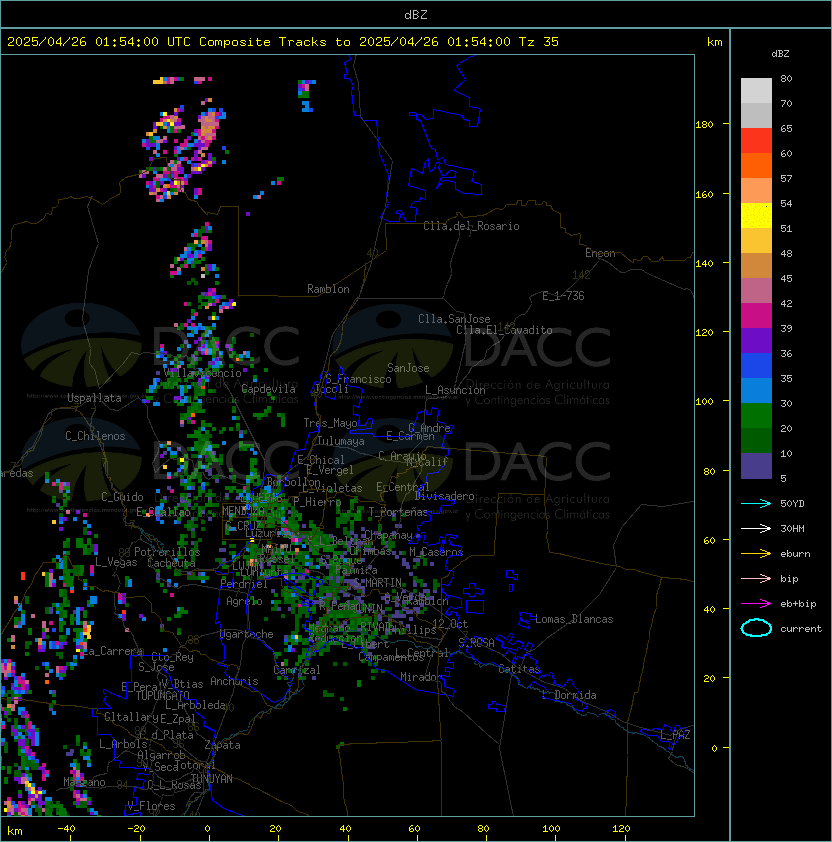Viewport: 832px width, 842px height.
Task: Select the bright green 30 dBZ swatch
Action: (756, 416)
